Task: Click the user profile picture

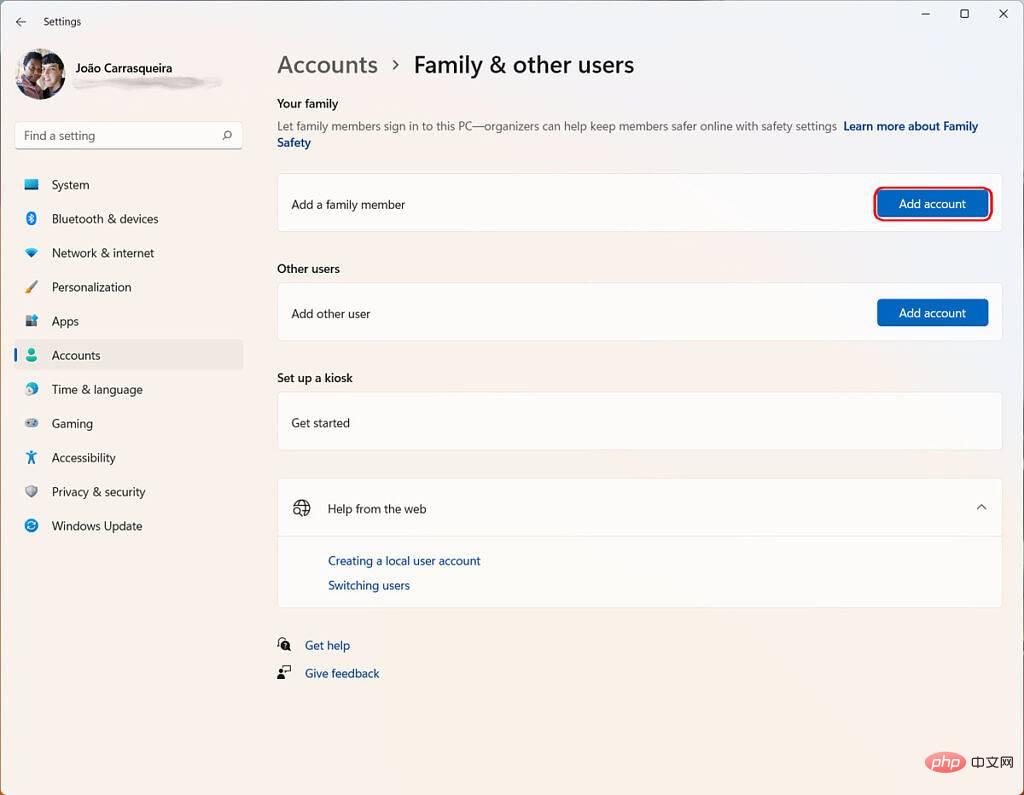Action: pyautogui.click(x=41, y=74)
